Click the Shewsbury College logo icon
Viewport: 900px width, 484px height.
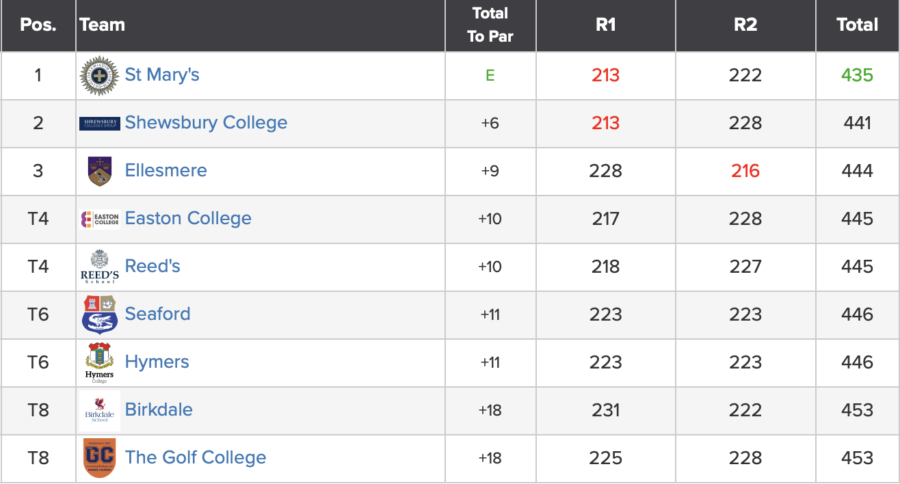point(99,123)
